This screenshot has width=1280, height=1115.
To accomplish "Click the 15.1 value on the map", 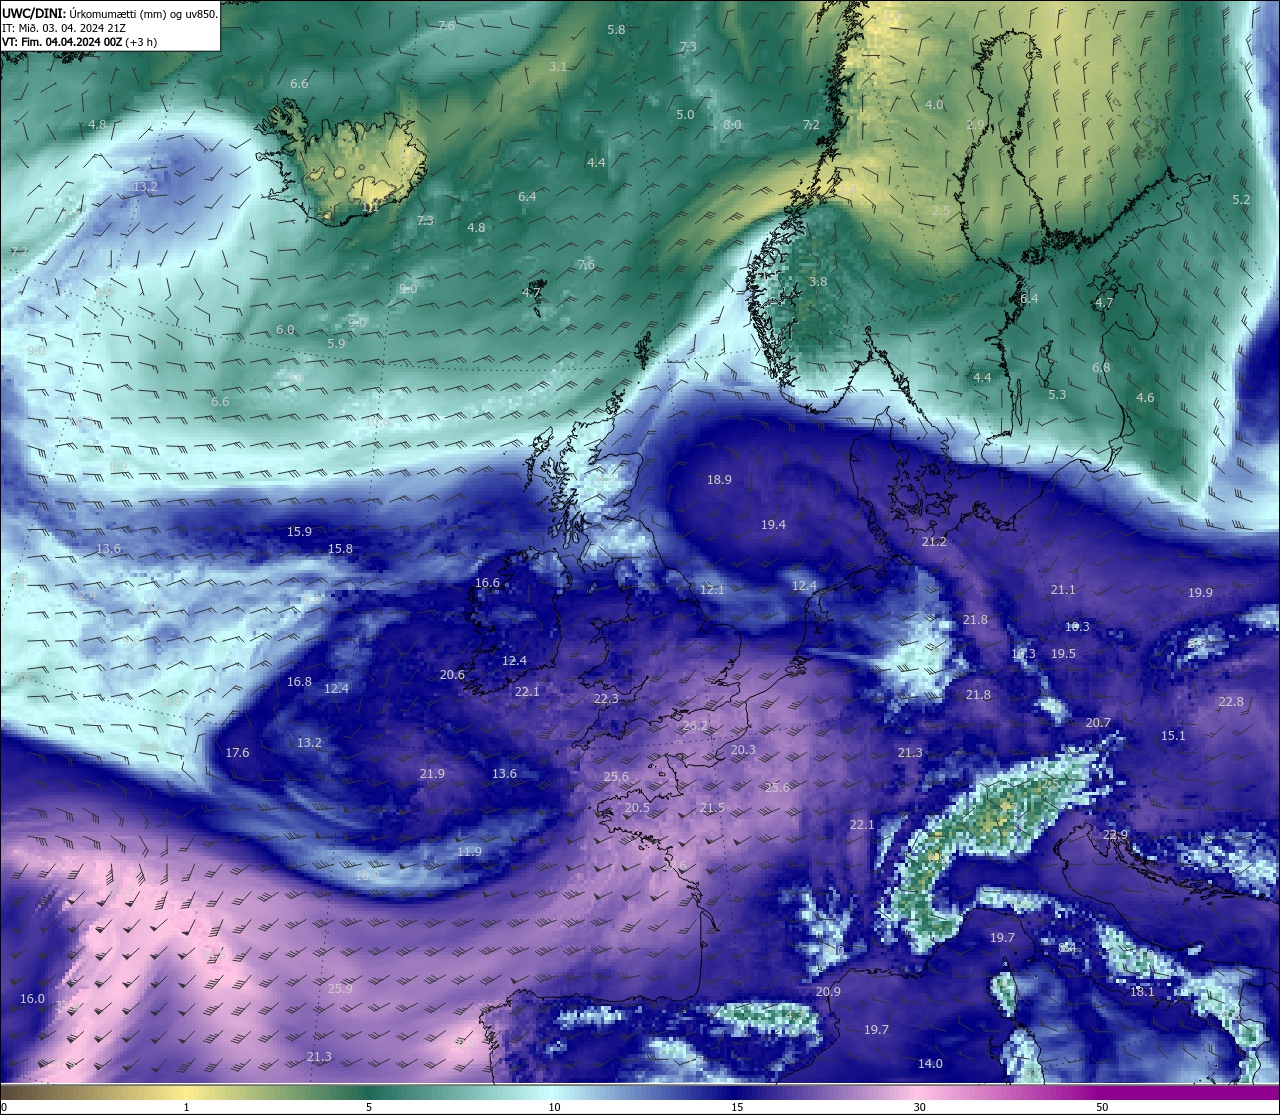I will pyautogui.click(x=1173, y=736).
